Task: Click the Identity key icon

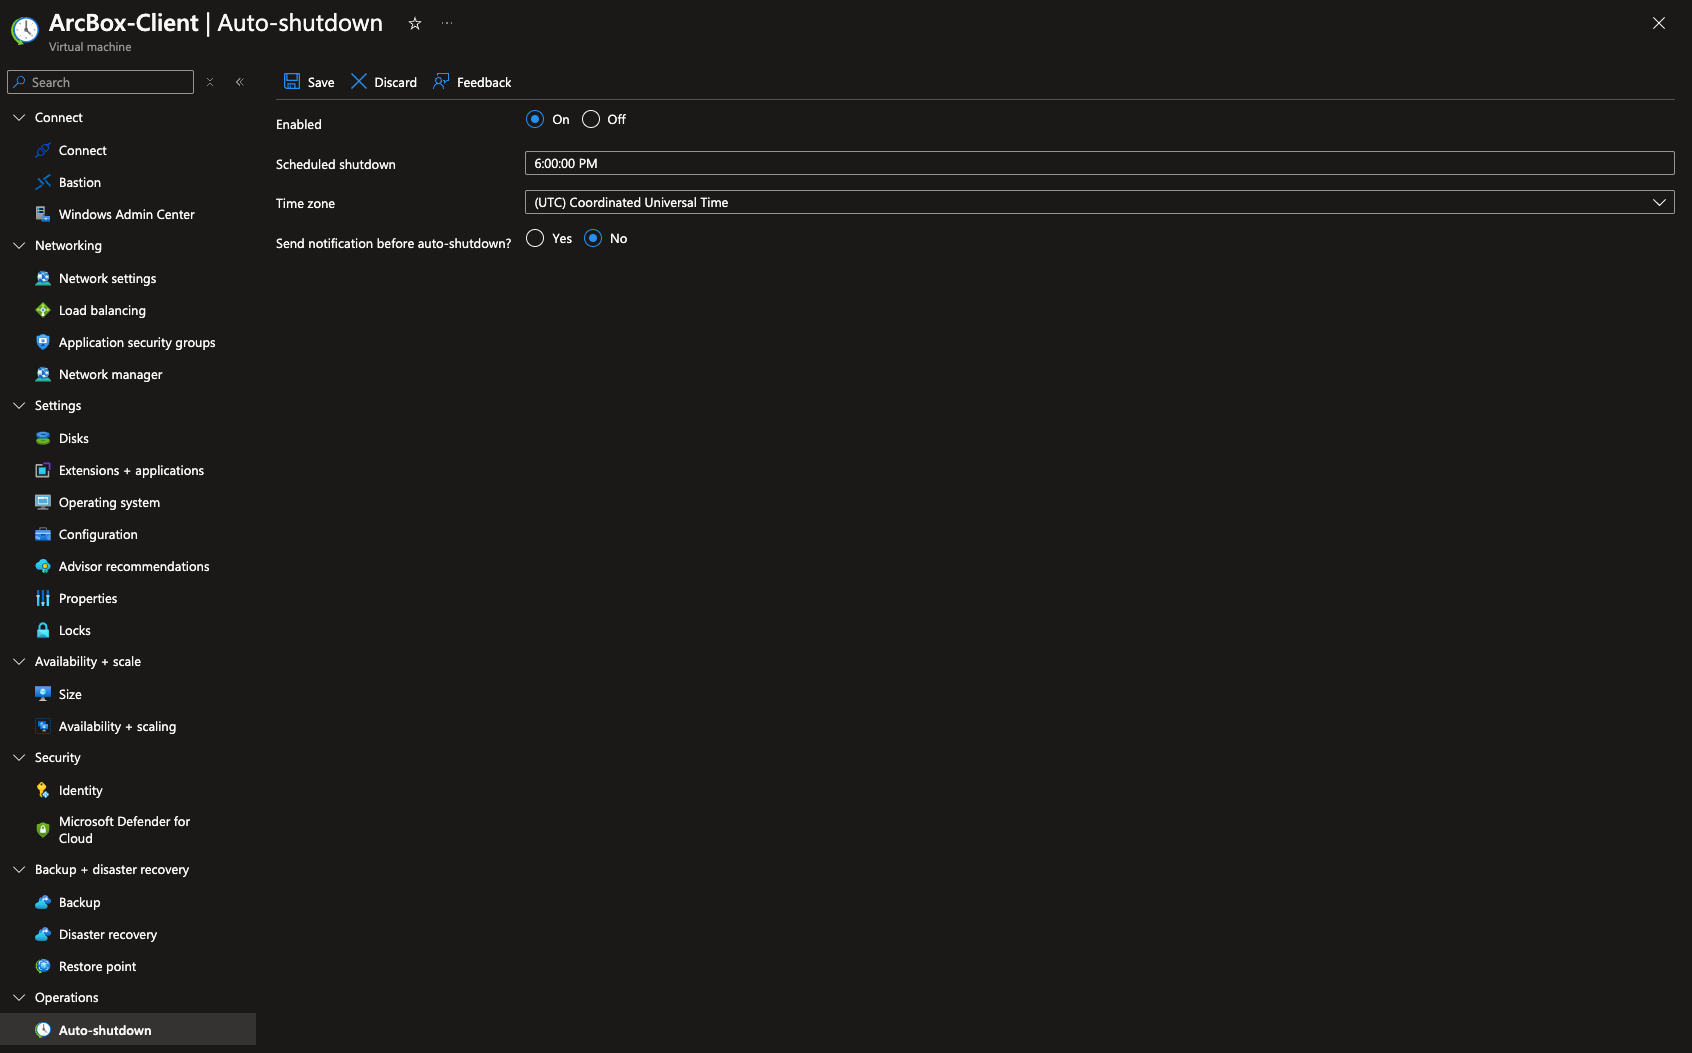Action: click(x=43, y=790)
